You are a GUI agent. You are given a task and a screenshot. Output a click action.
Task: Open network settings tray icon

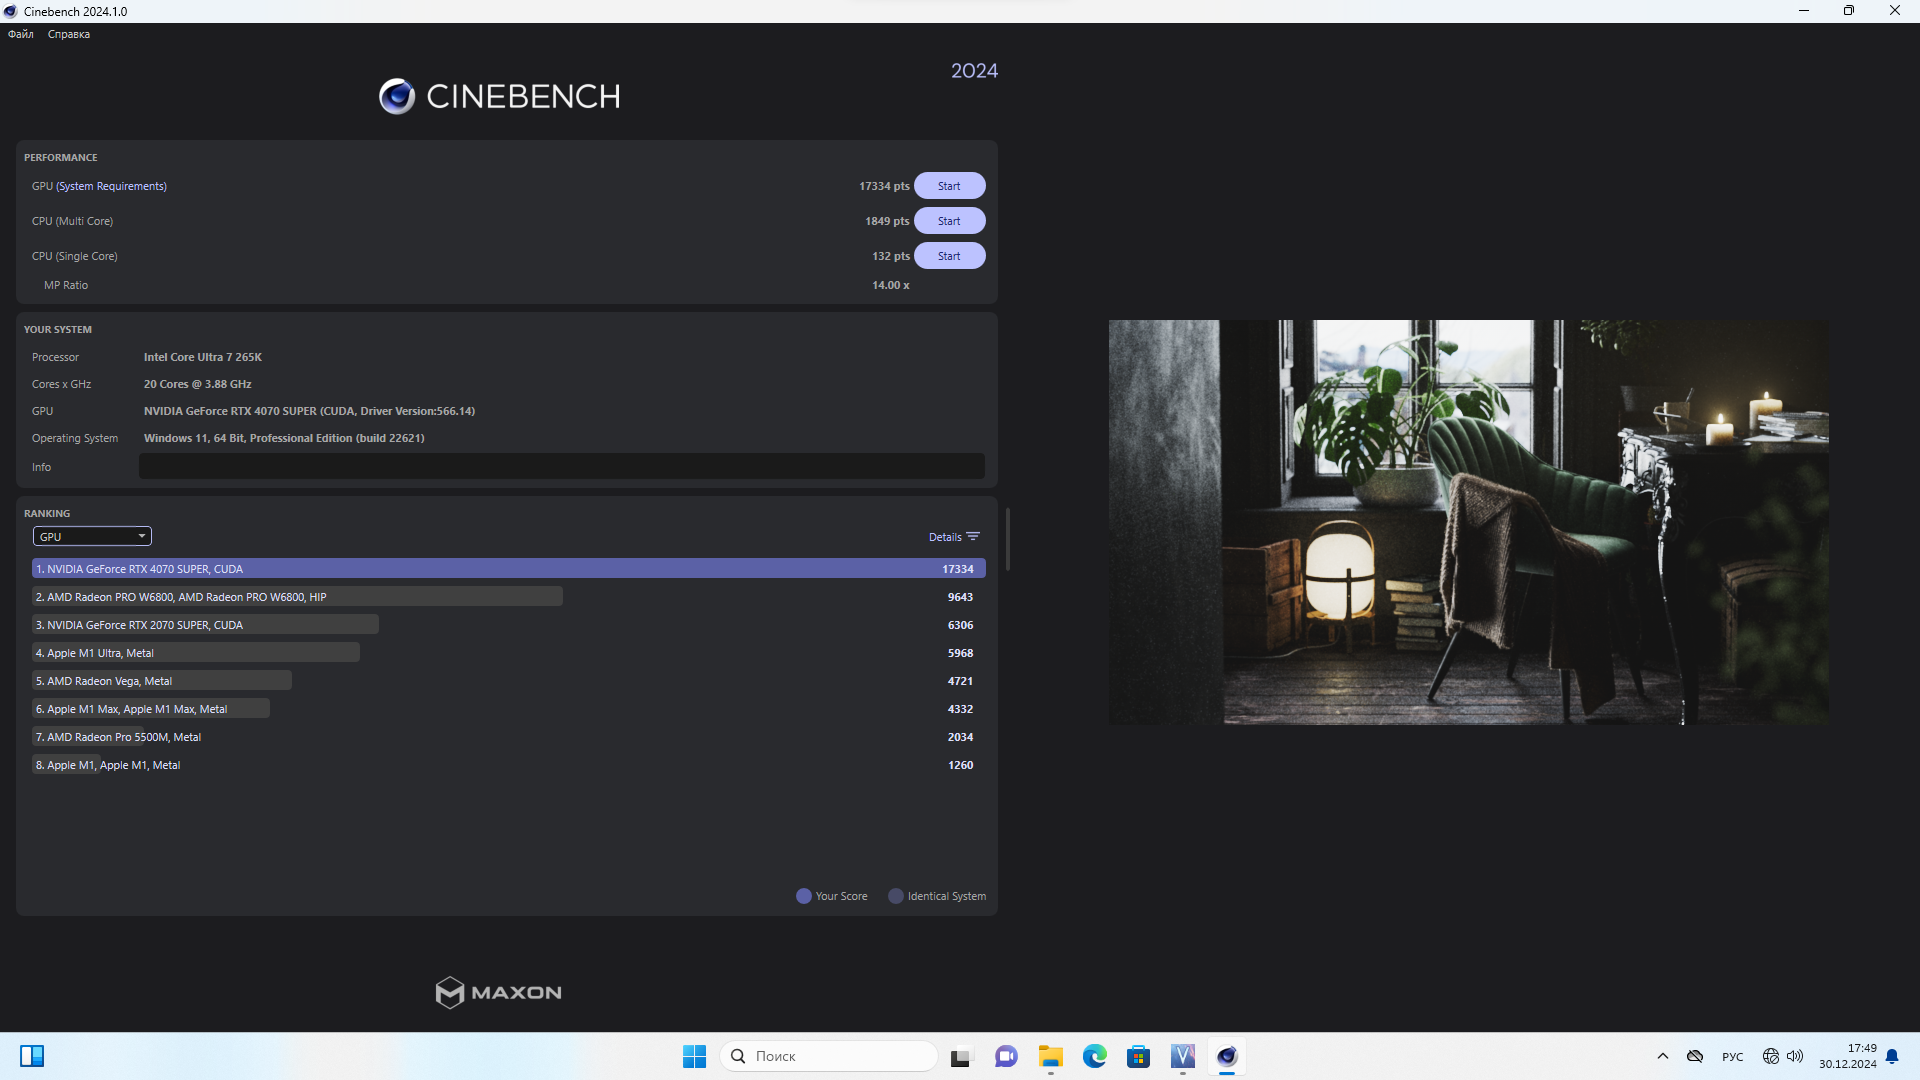point(1771,1056)
